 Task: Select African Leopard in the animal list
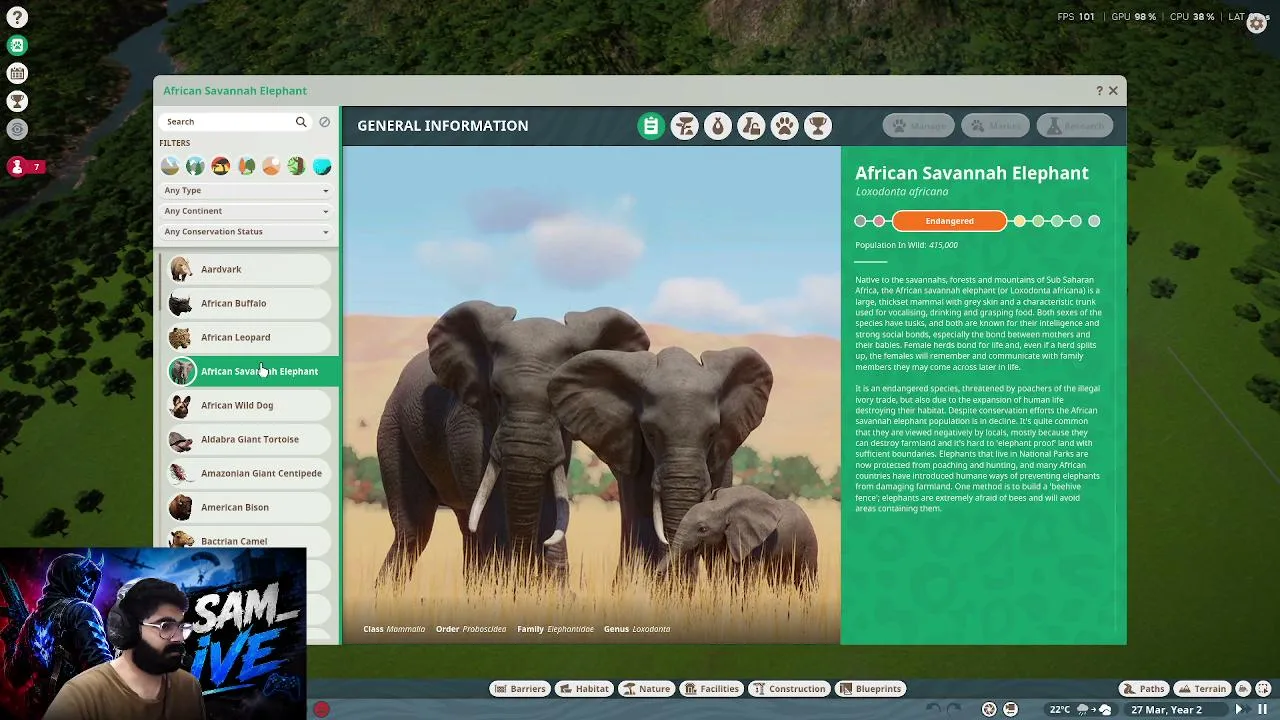click(x=249, y=337)
